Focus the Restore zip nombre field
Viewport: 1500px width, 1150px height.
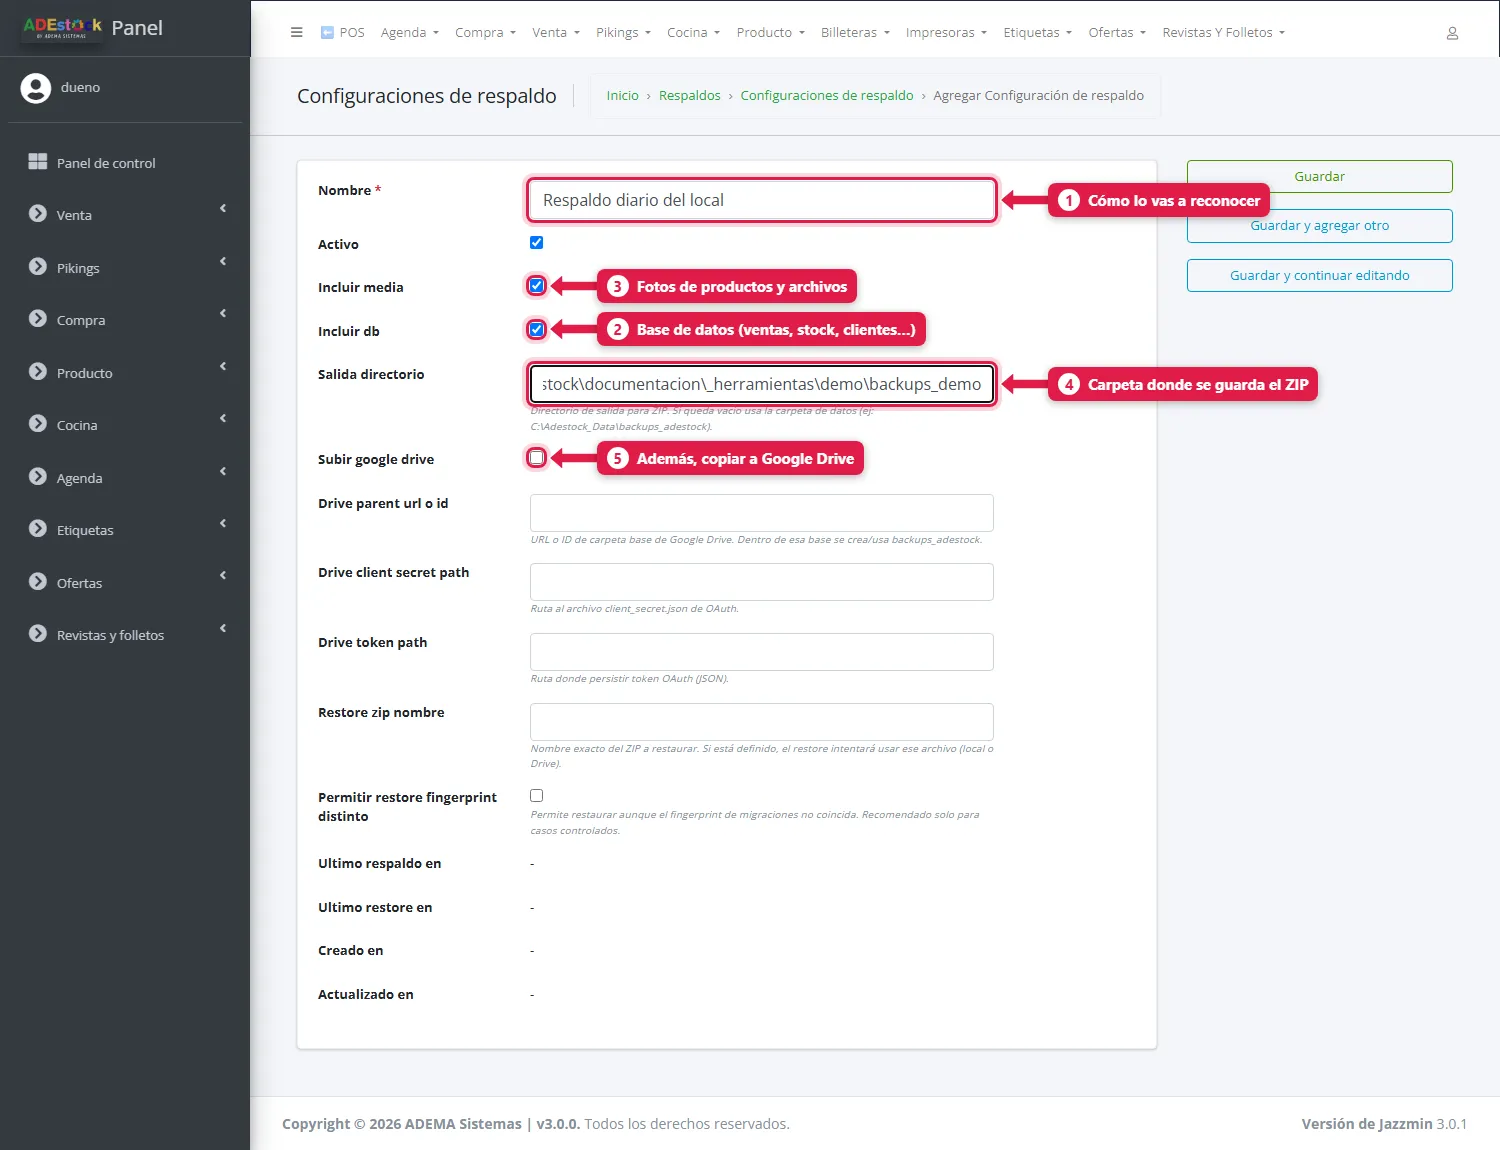pyautogui.click(x=762, y=722)
